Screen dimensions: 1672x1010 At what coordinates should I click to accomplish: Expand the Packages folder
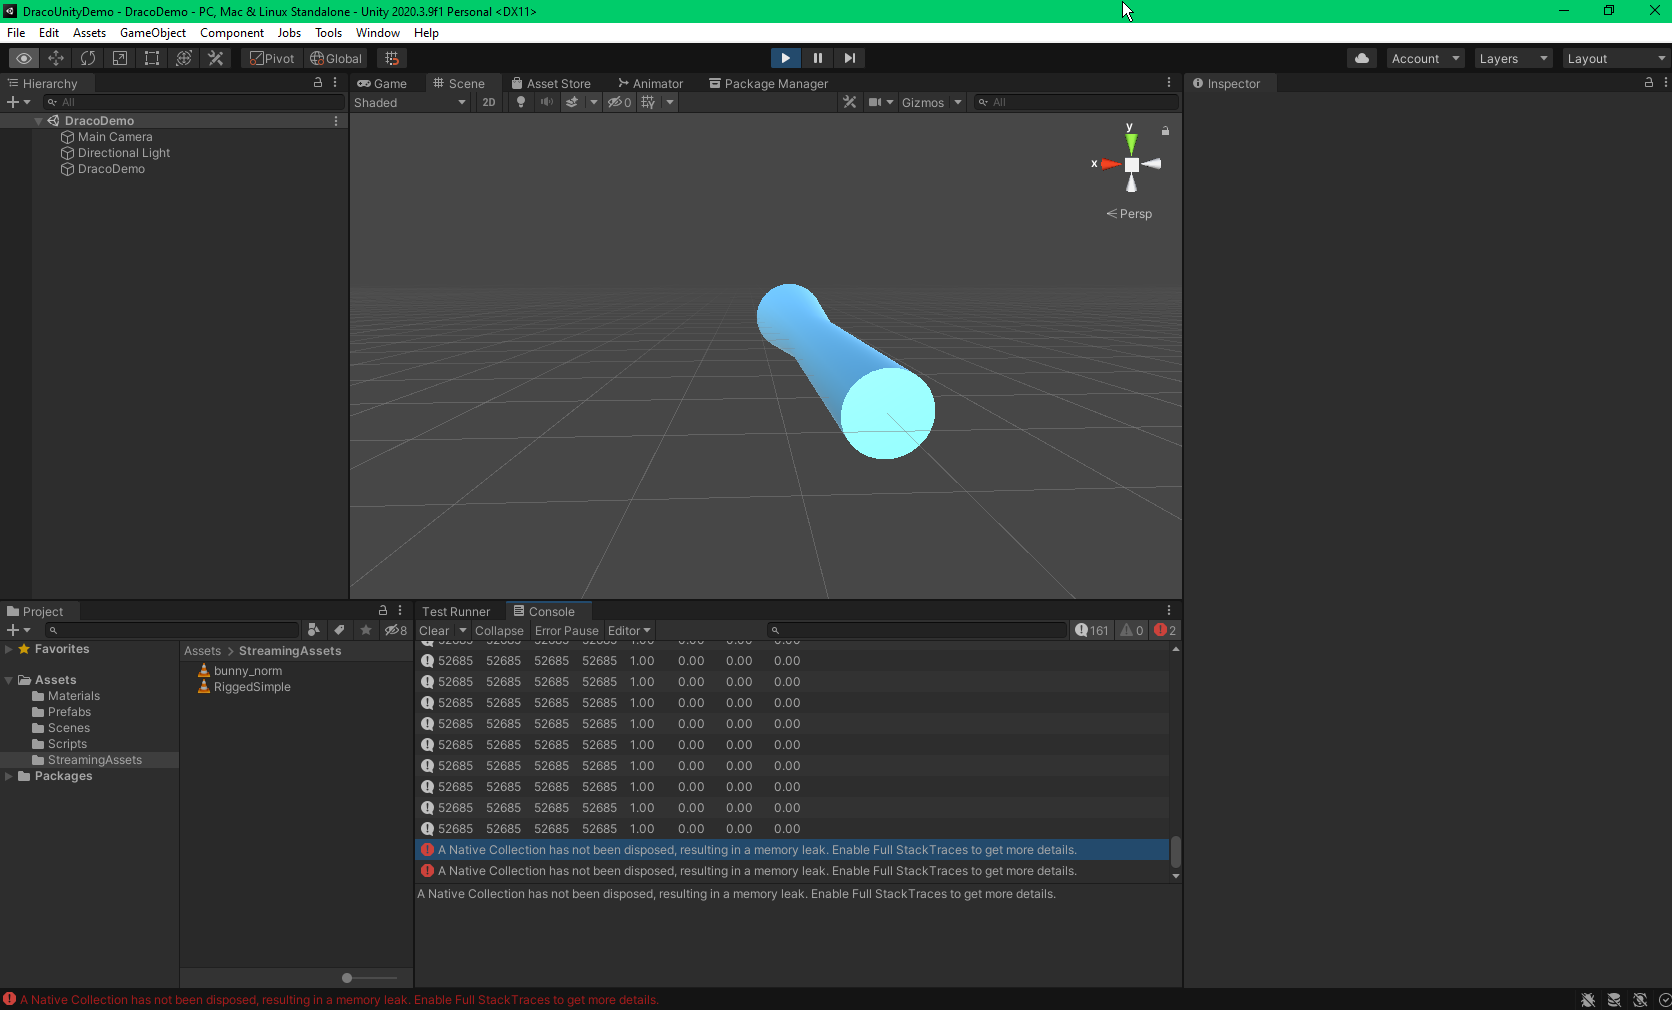[x=9, y=776]
